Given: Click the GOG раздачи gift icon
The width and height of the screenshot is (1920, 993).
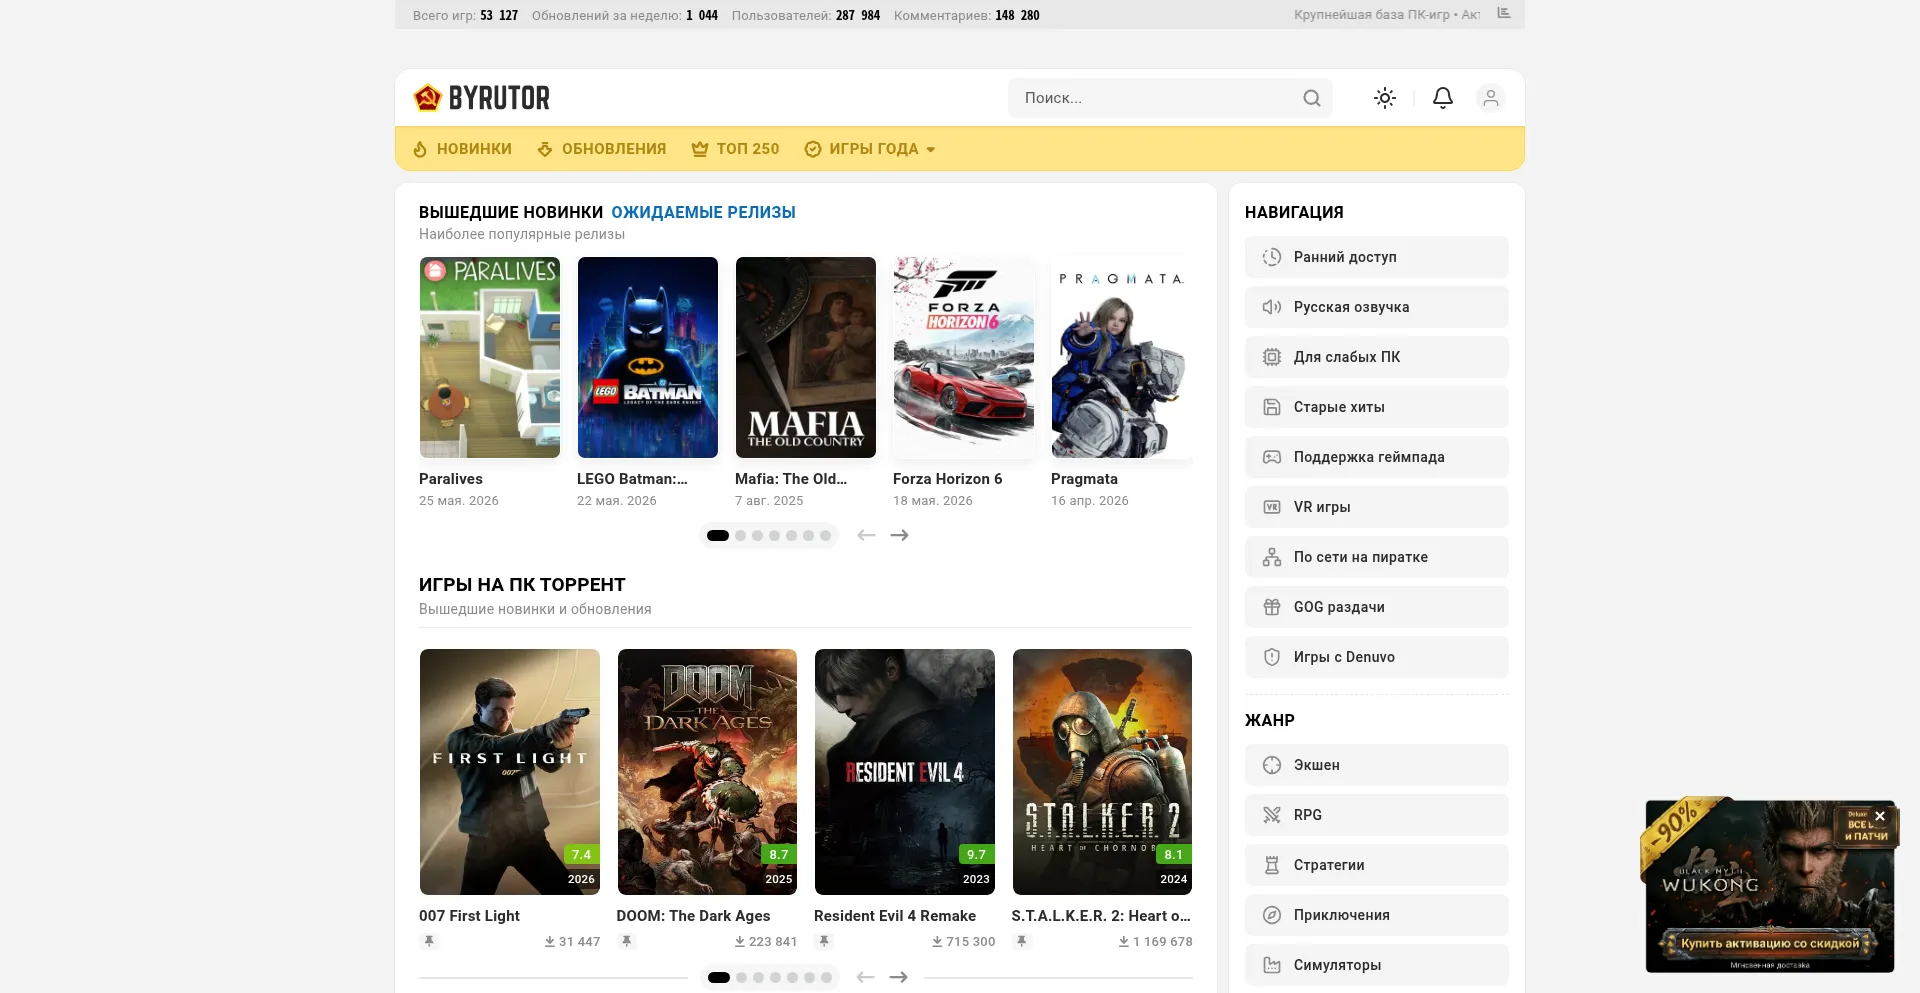Looking at the screenshot, I should [x=1272, y=607].
